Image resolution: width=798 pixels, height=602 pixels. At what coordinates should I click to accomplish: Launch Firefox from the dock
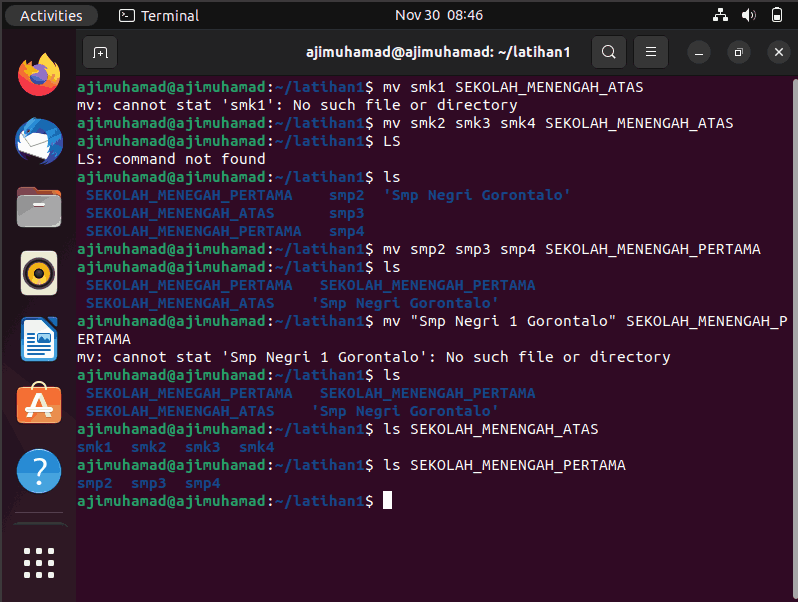pos(39,75)
